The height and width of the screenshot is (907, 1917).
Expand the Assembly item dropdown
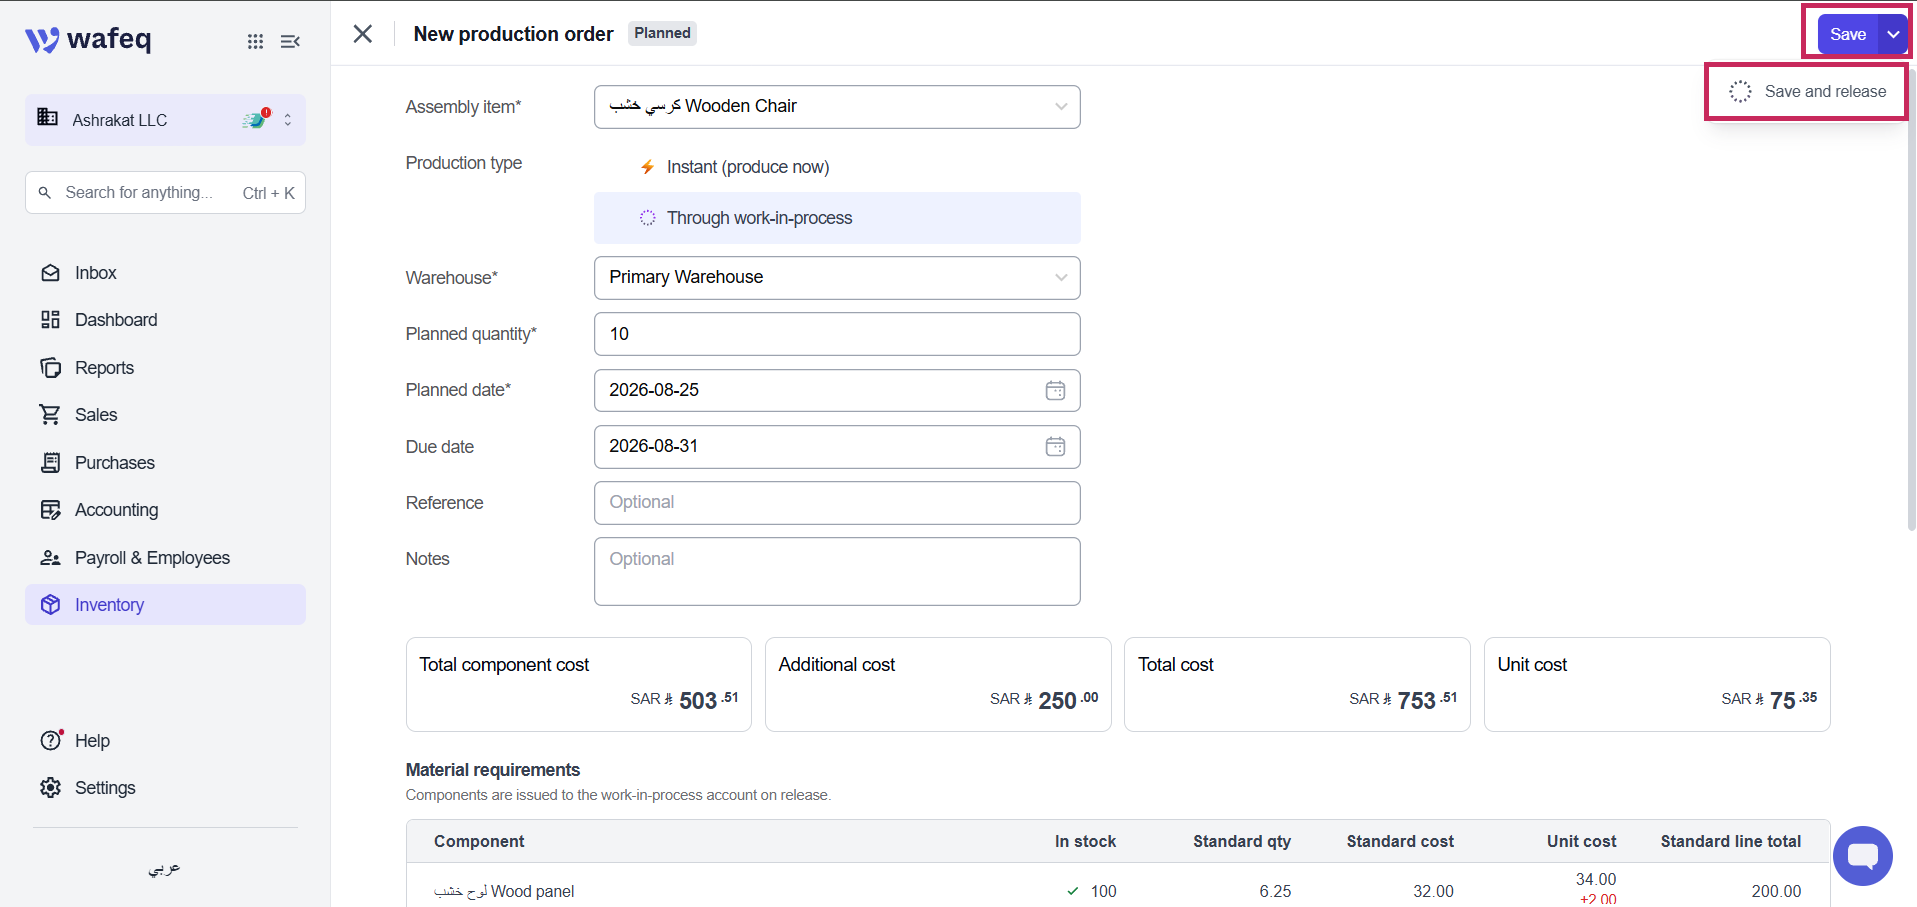tap(1061, 107)
